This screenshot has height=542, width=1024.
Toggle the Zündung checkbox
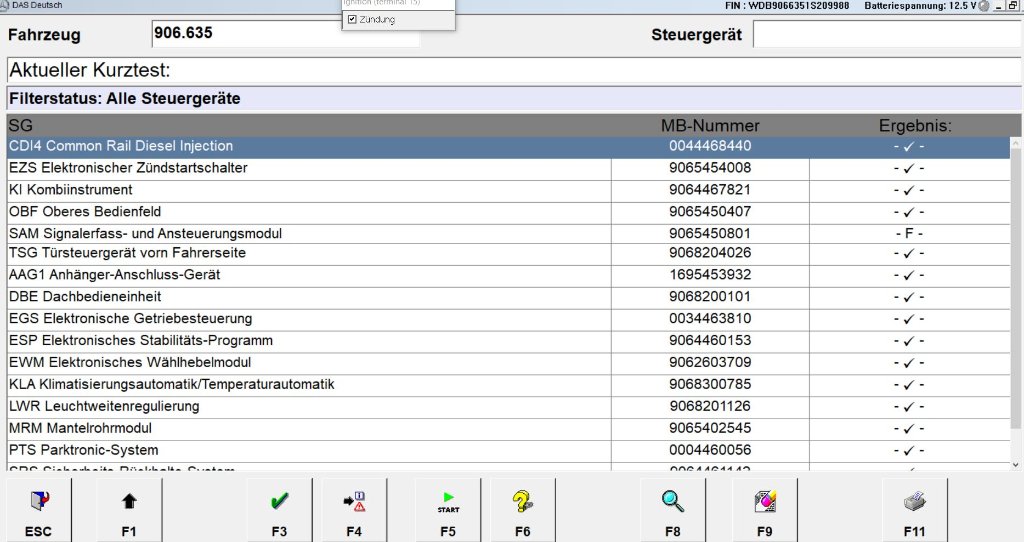tap(352, 19)
